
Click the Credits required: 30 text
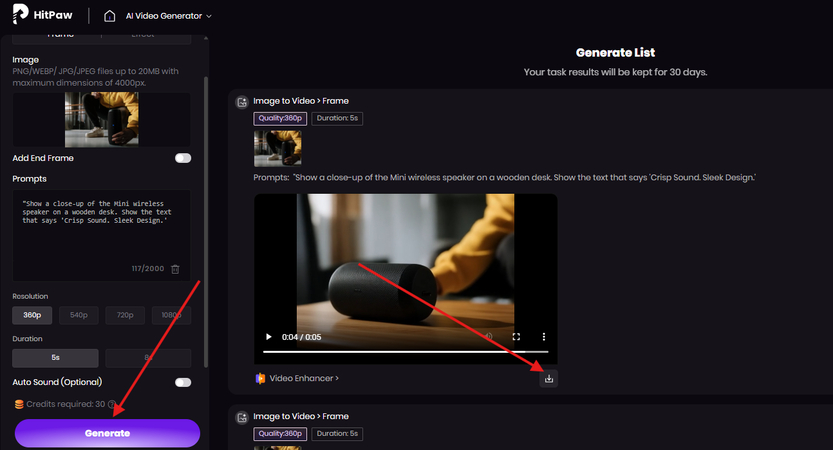coord(66,404)
